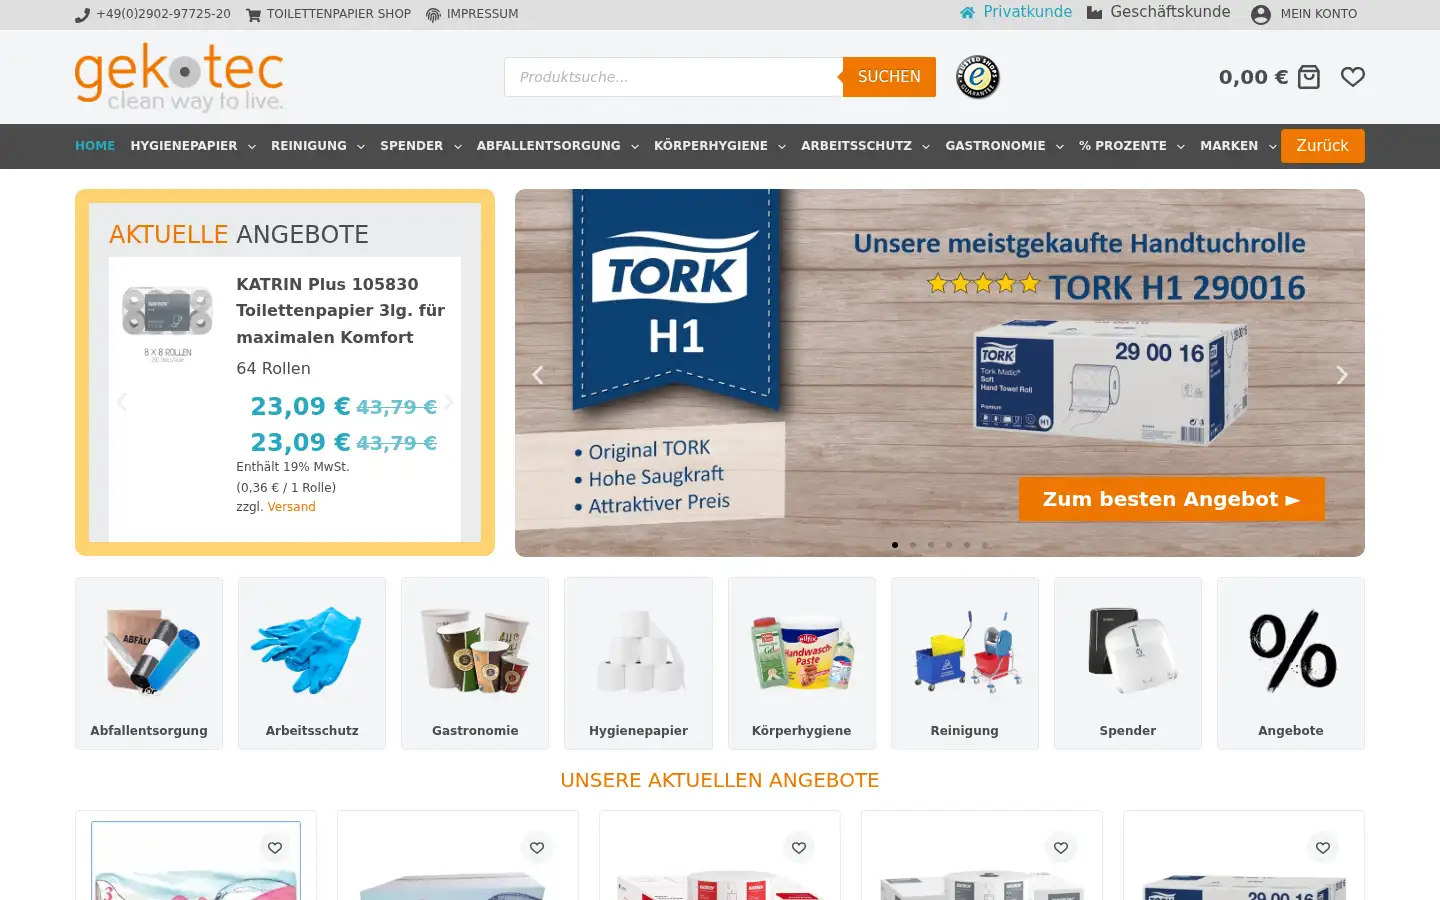Go to next offer in Aktuelle Angebote
Image resolution: width=1440 pixels, height=900 pixels.
click(x=449, y=402)
